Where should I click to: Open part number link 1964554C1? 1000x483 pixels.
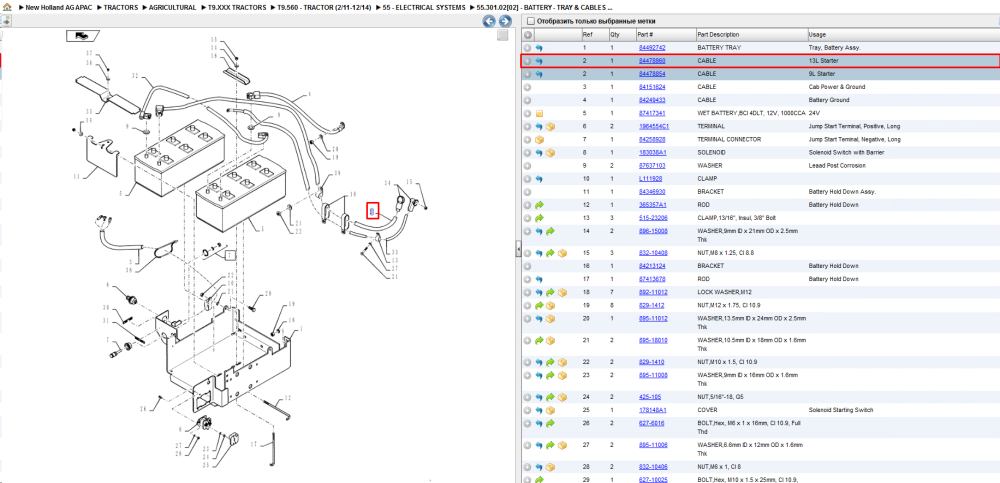(654, 126)
